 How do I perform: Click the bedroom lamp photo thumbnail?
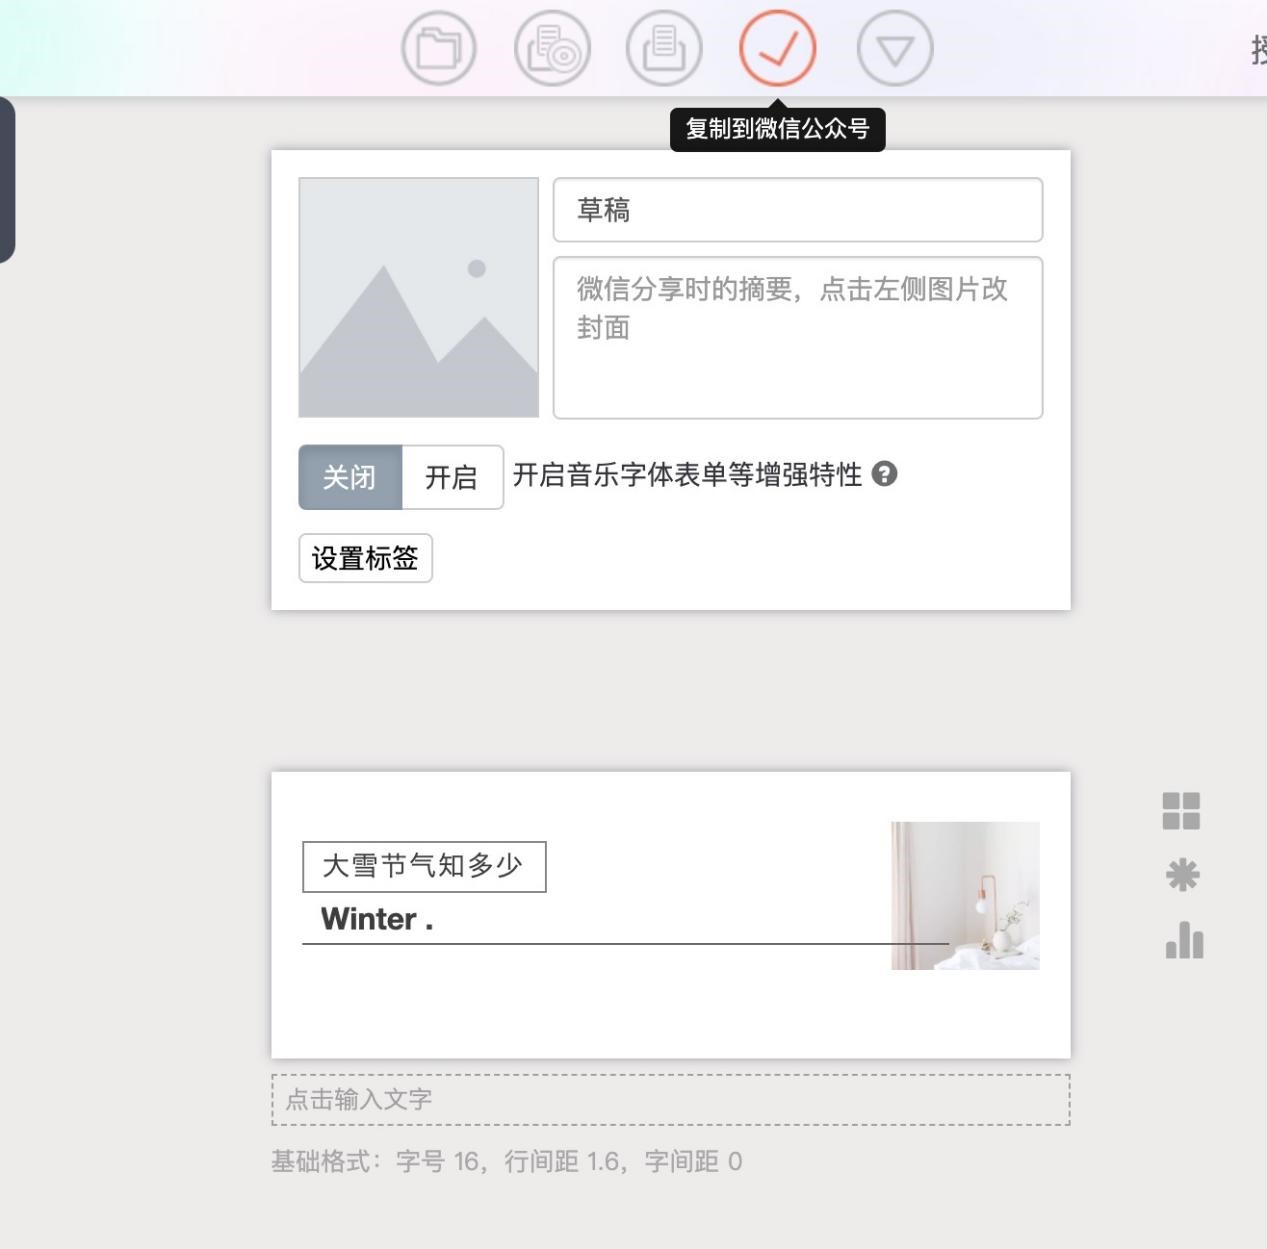(965, 896)
